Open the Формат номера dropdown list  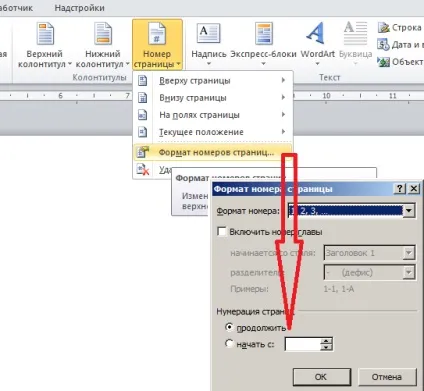pos(409,211)
